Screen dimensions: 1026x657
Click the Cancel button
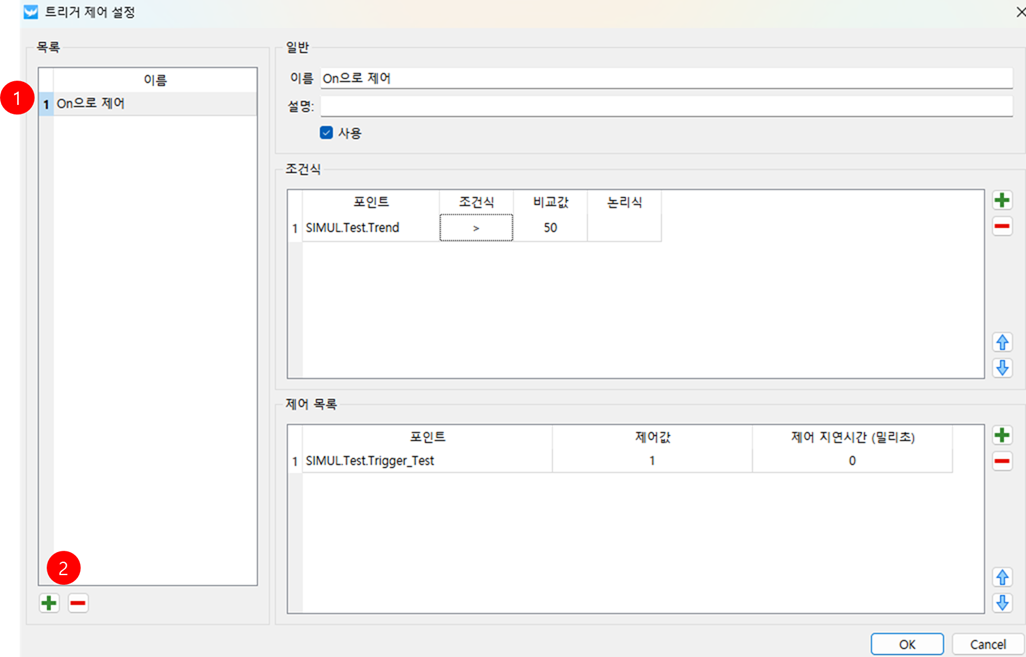[987, 644]
